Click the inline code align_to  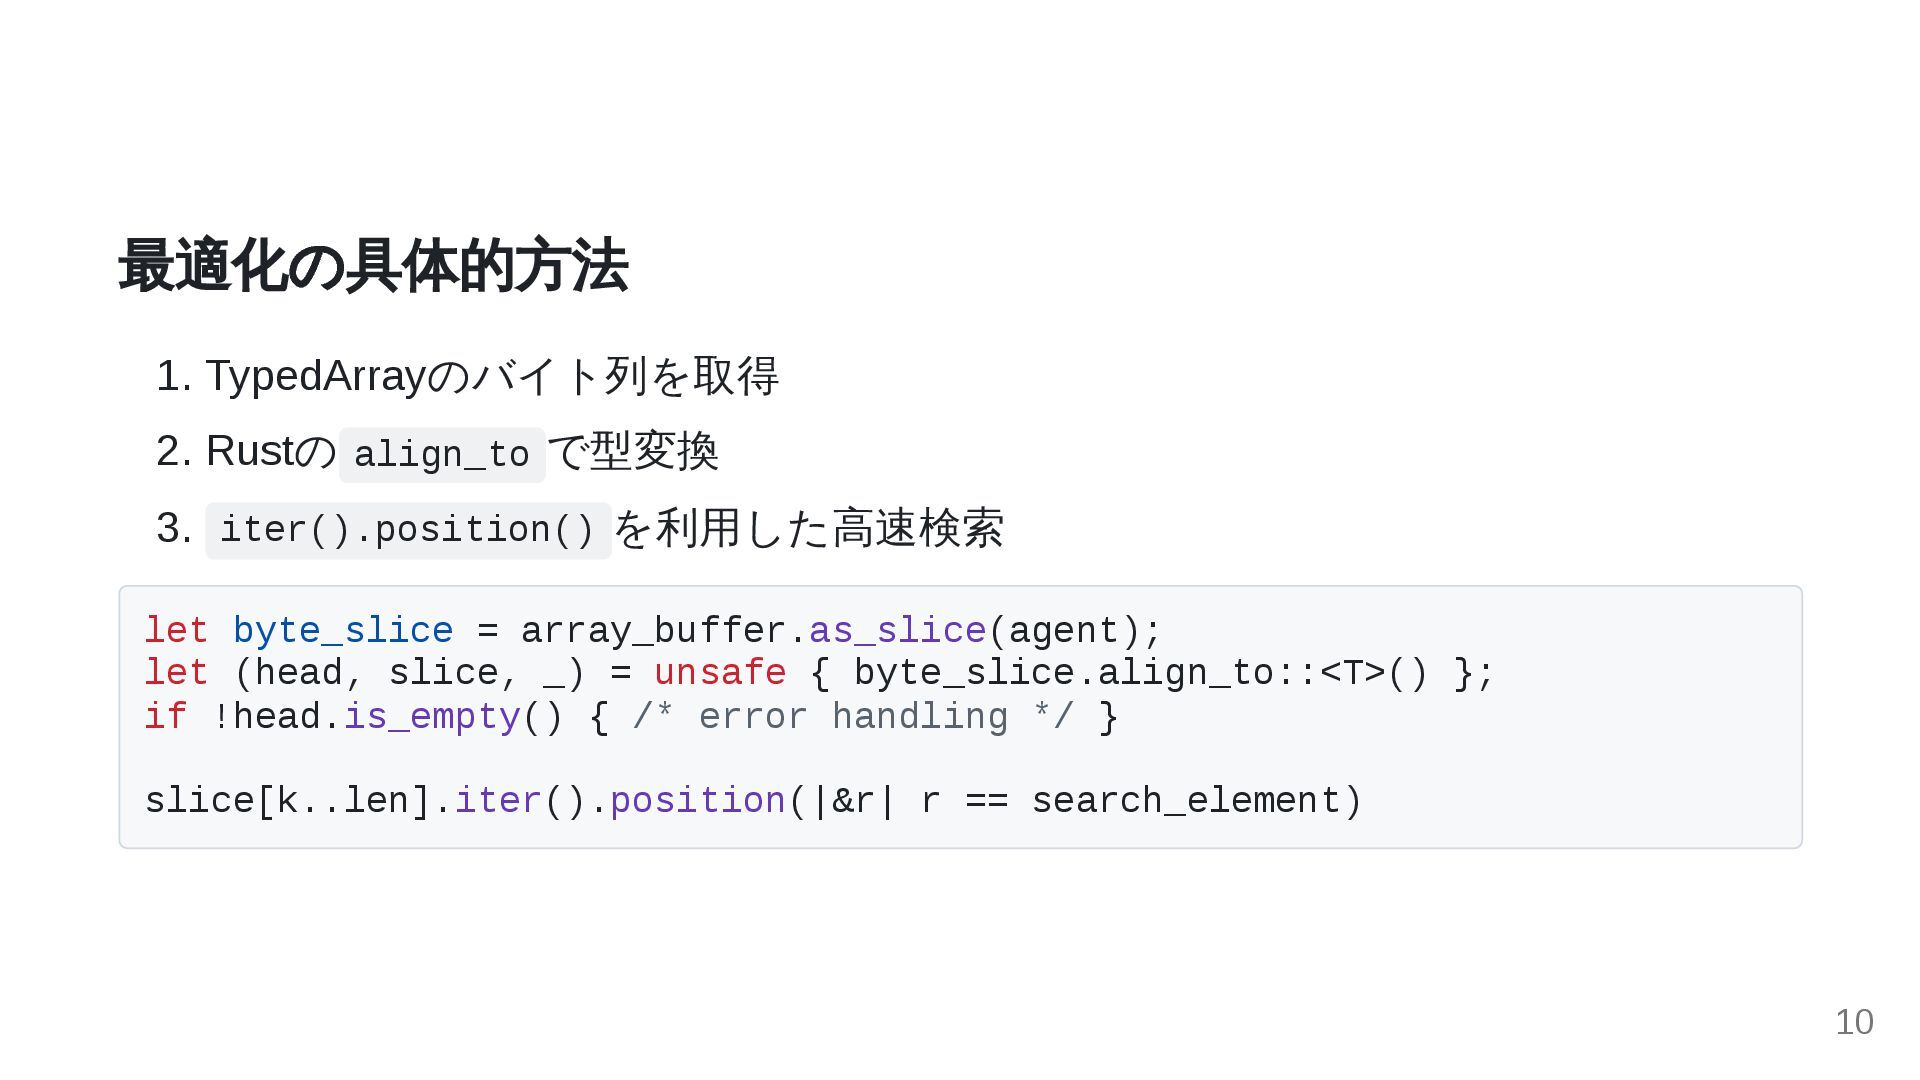pyautogui.click(x=441, y=455)
